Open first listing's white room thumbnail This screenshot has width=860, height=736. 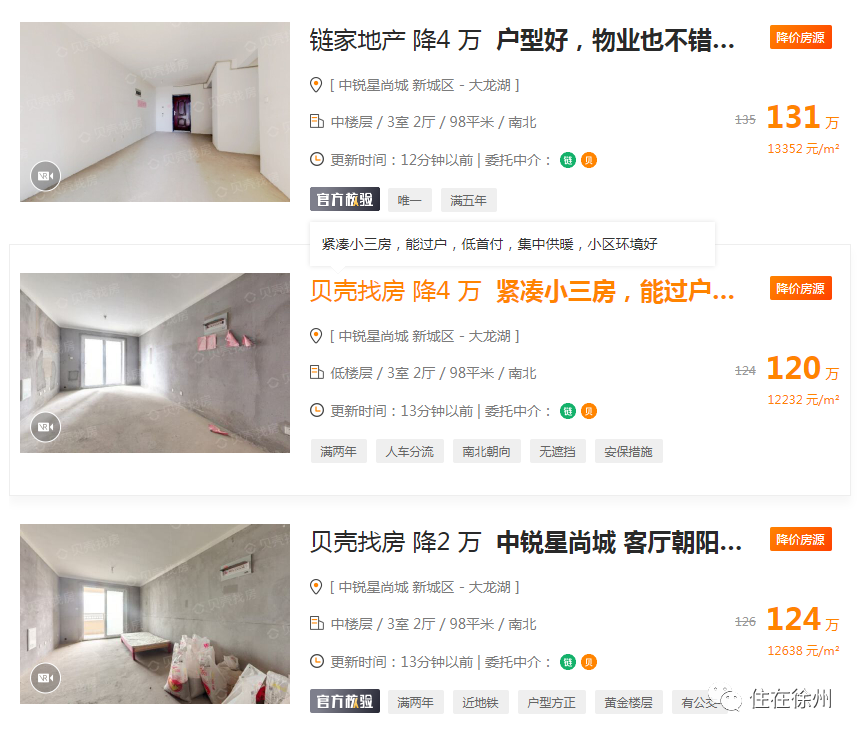[155, 112]
